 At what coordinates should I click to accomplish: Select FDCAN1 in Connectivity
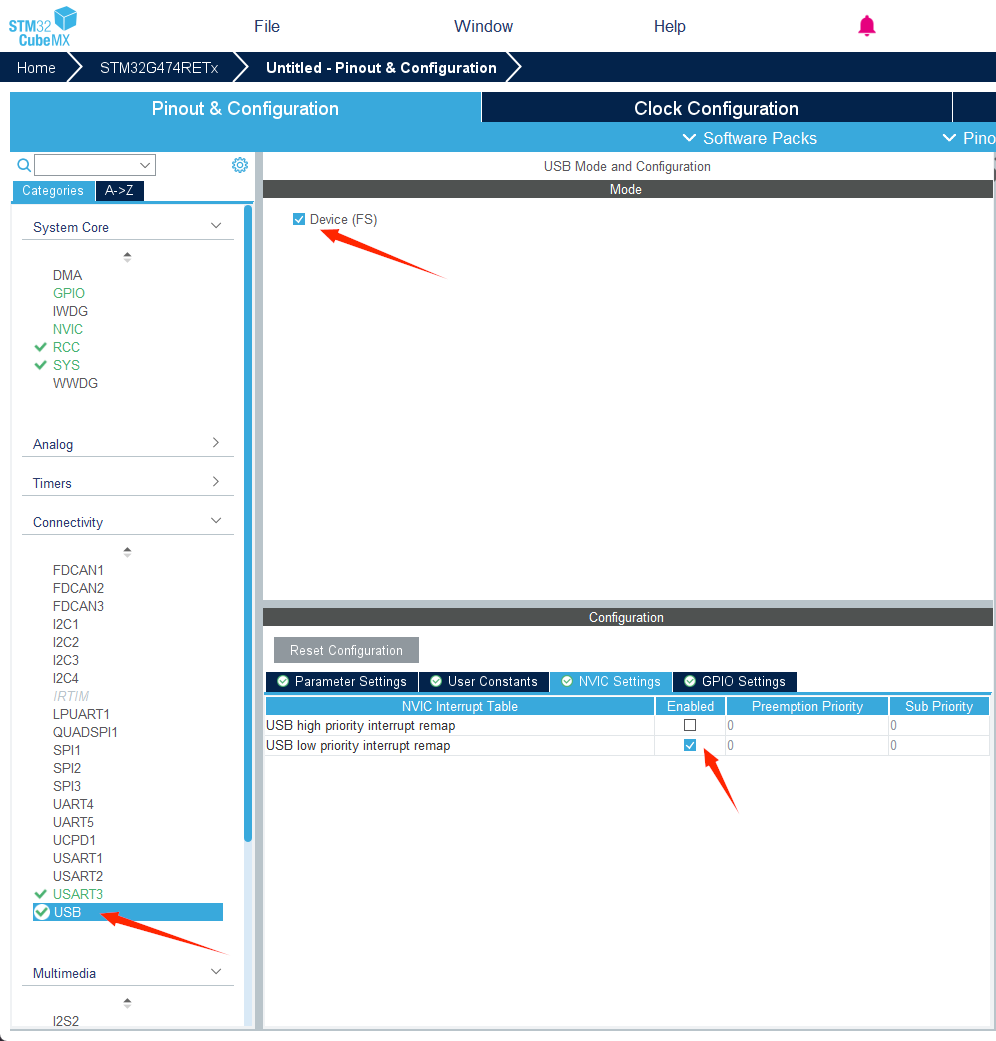pos(78,570)
